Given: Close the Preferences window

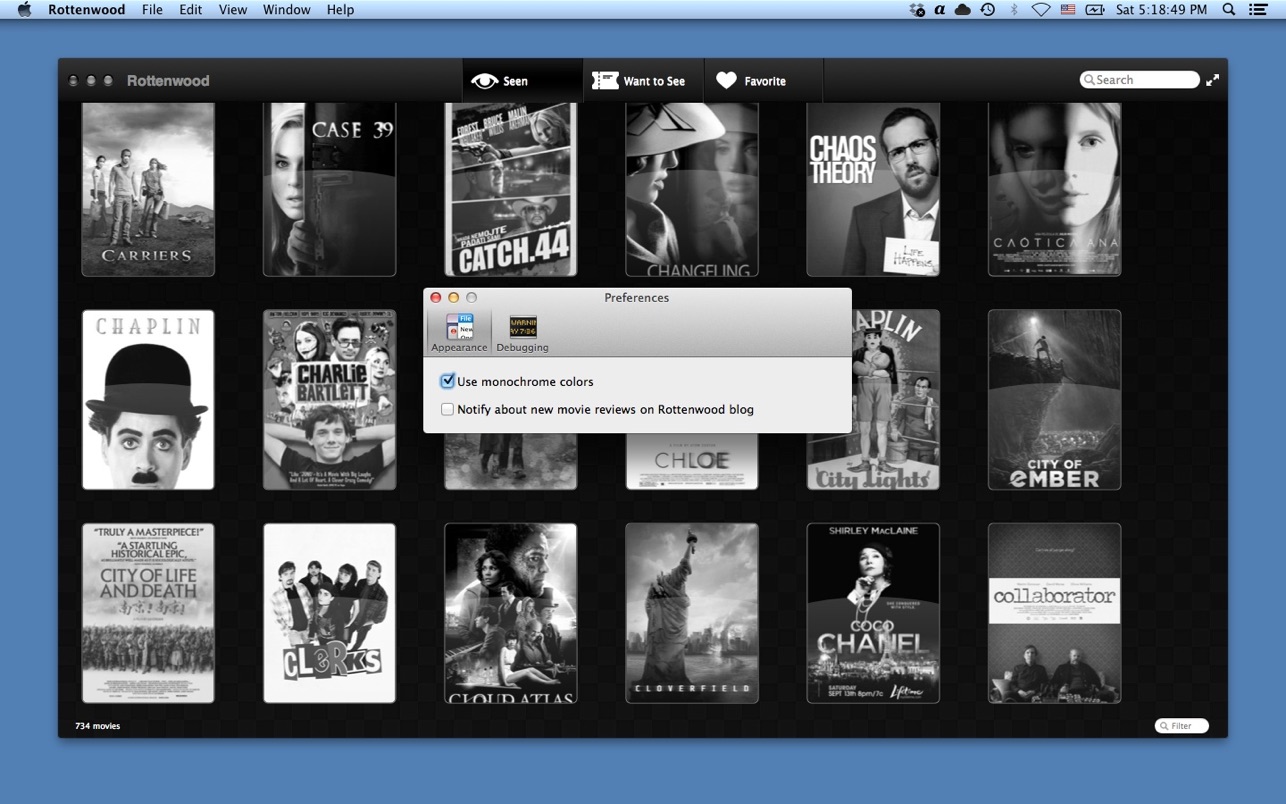Looking at the screenshot, I should [436, 297].
